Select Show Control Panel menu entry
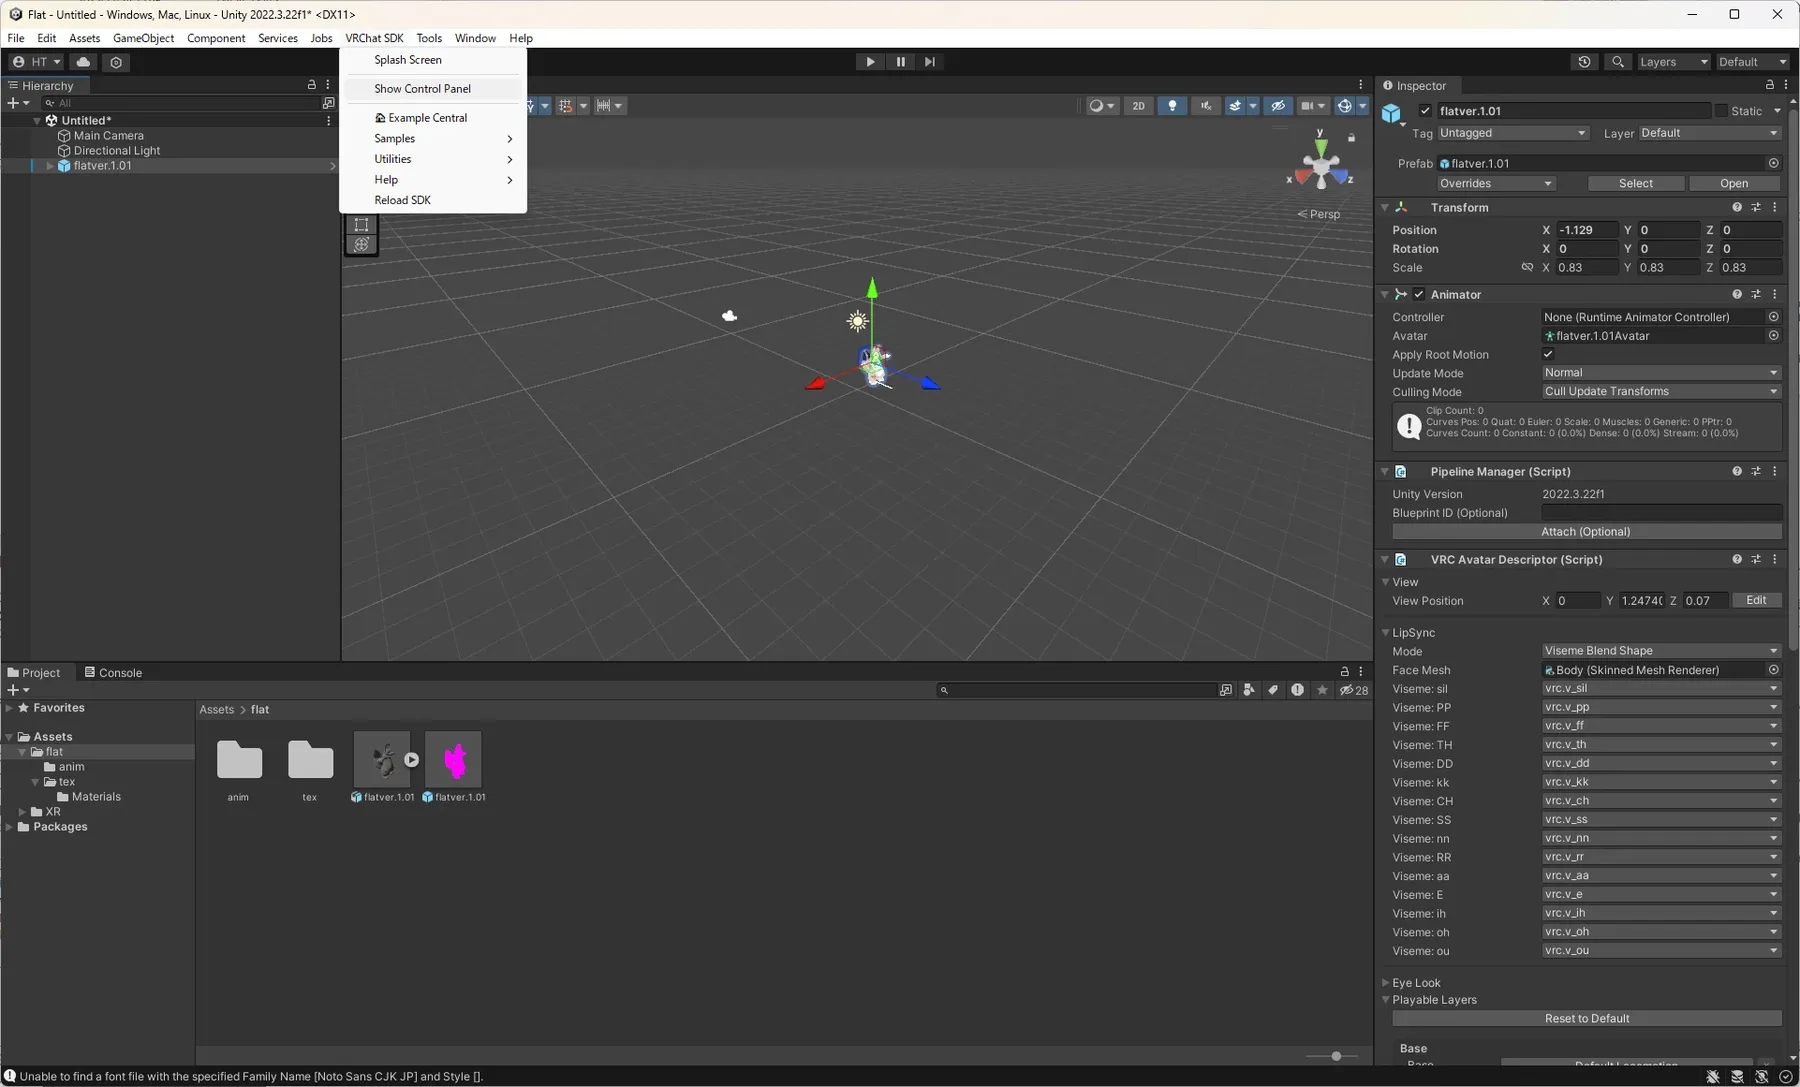Screen dimensions: 1800x1087 [433, 89]
